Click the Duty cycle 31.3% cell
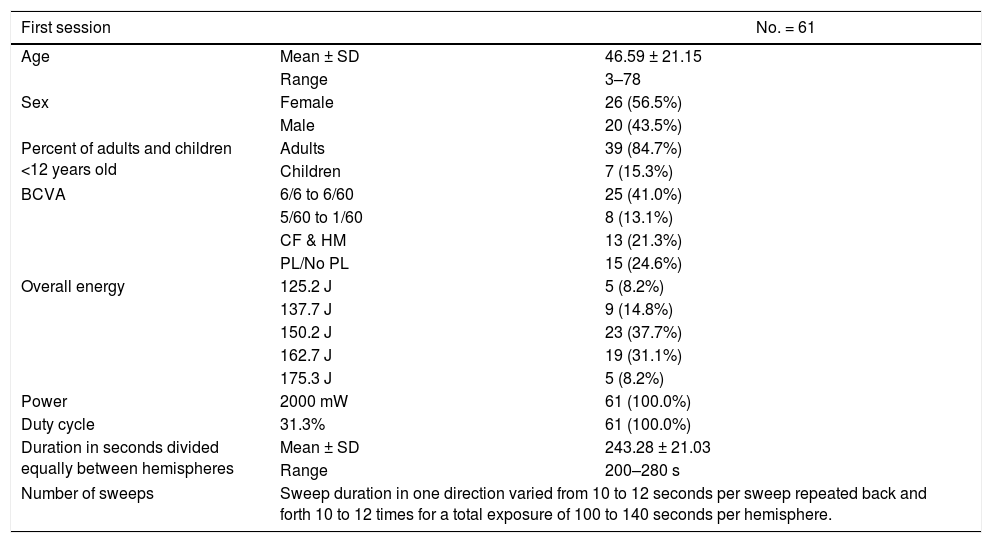This screenshot has width=992, height=543. 301,425
